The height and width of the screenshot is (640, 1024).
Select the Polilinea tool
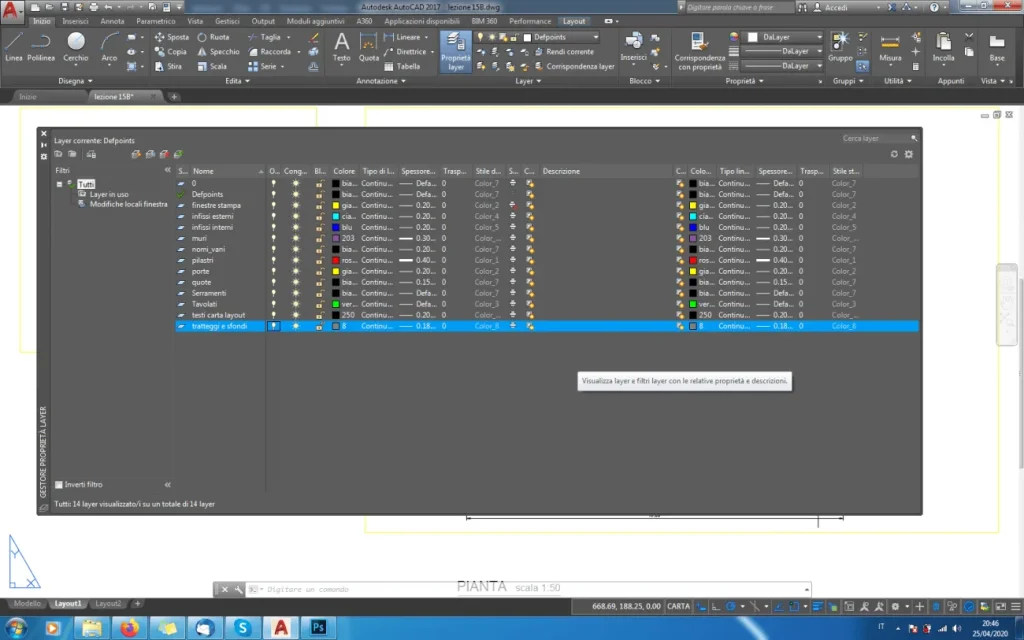pos(40,47)
